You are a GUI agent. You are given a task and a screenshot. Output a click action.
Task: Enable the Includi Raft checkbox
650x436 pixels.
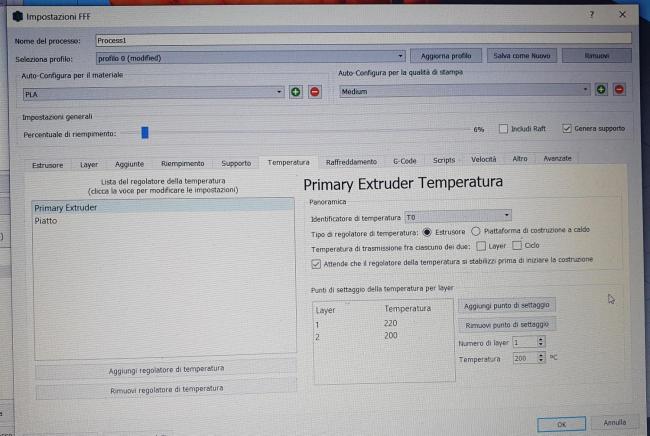503,129
